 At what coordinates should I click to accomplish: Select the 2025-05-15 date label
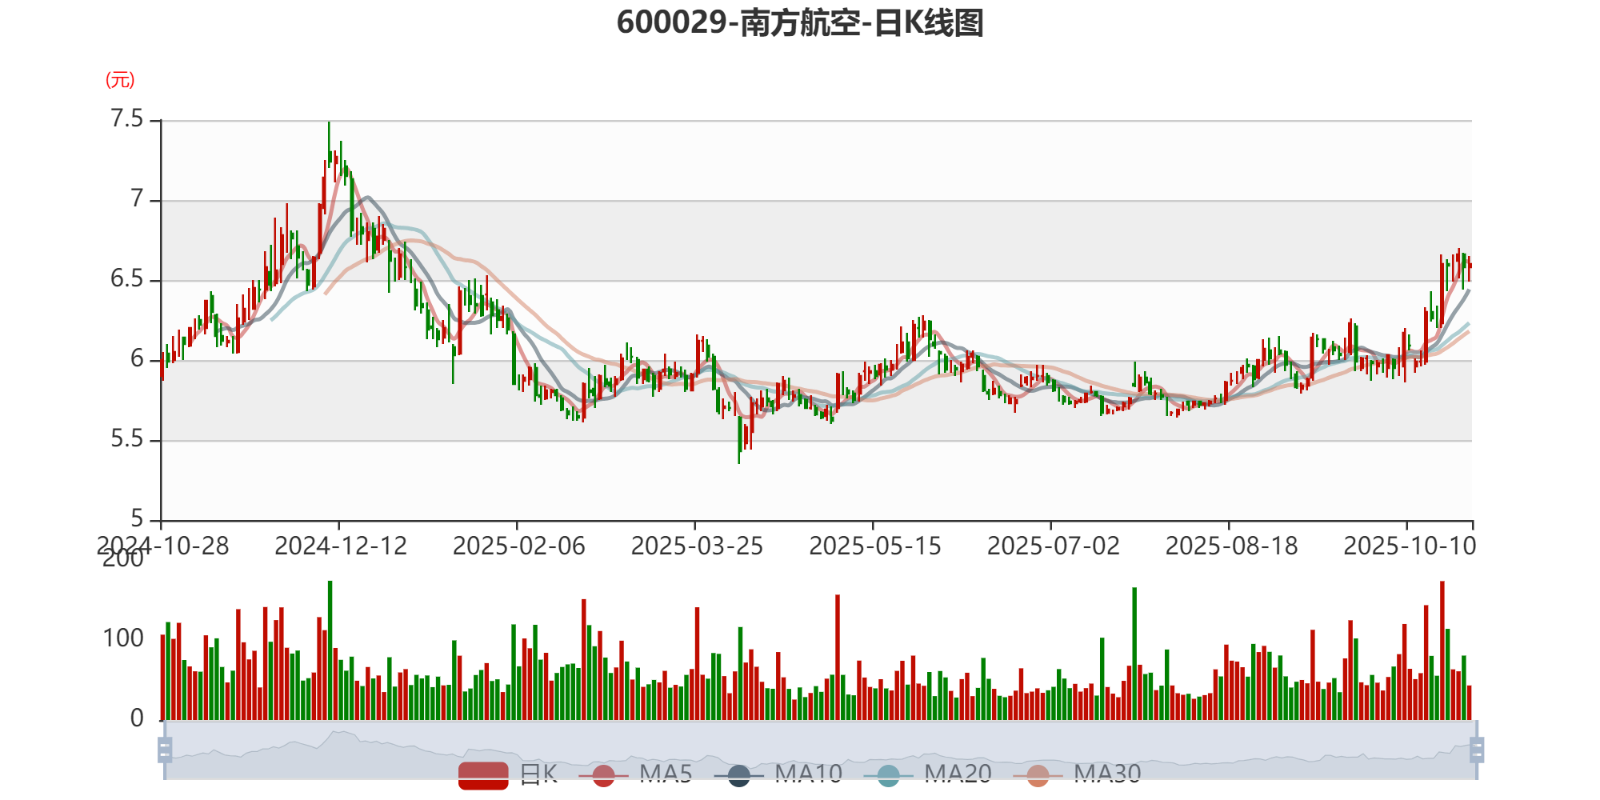875,546
